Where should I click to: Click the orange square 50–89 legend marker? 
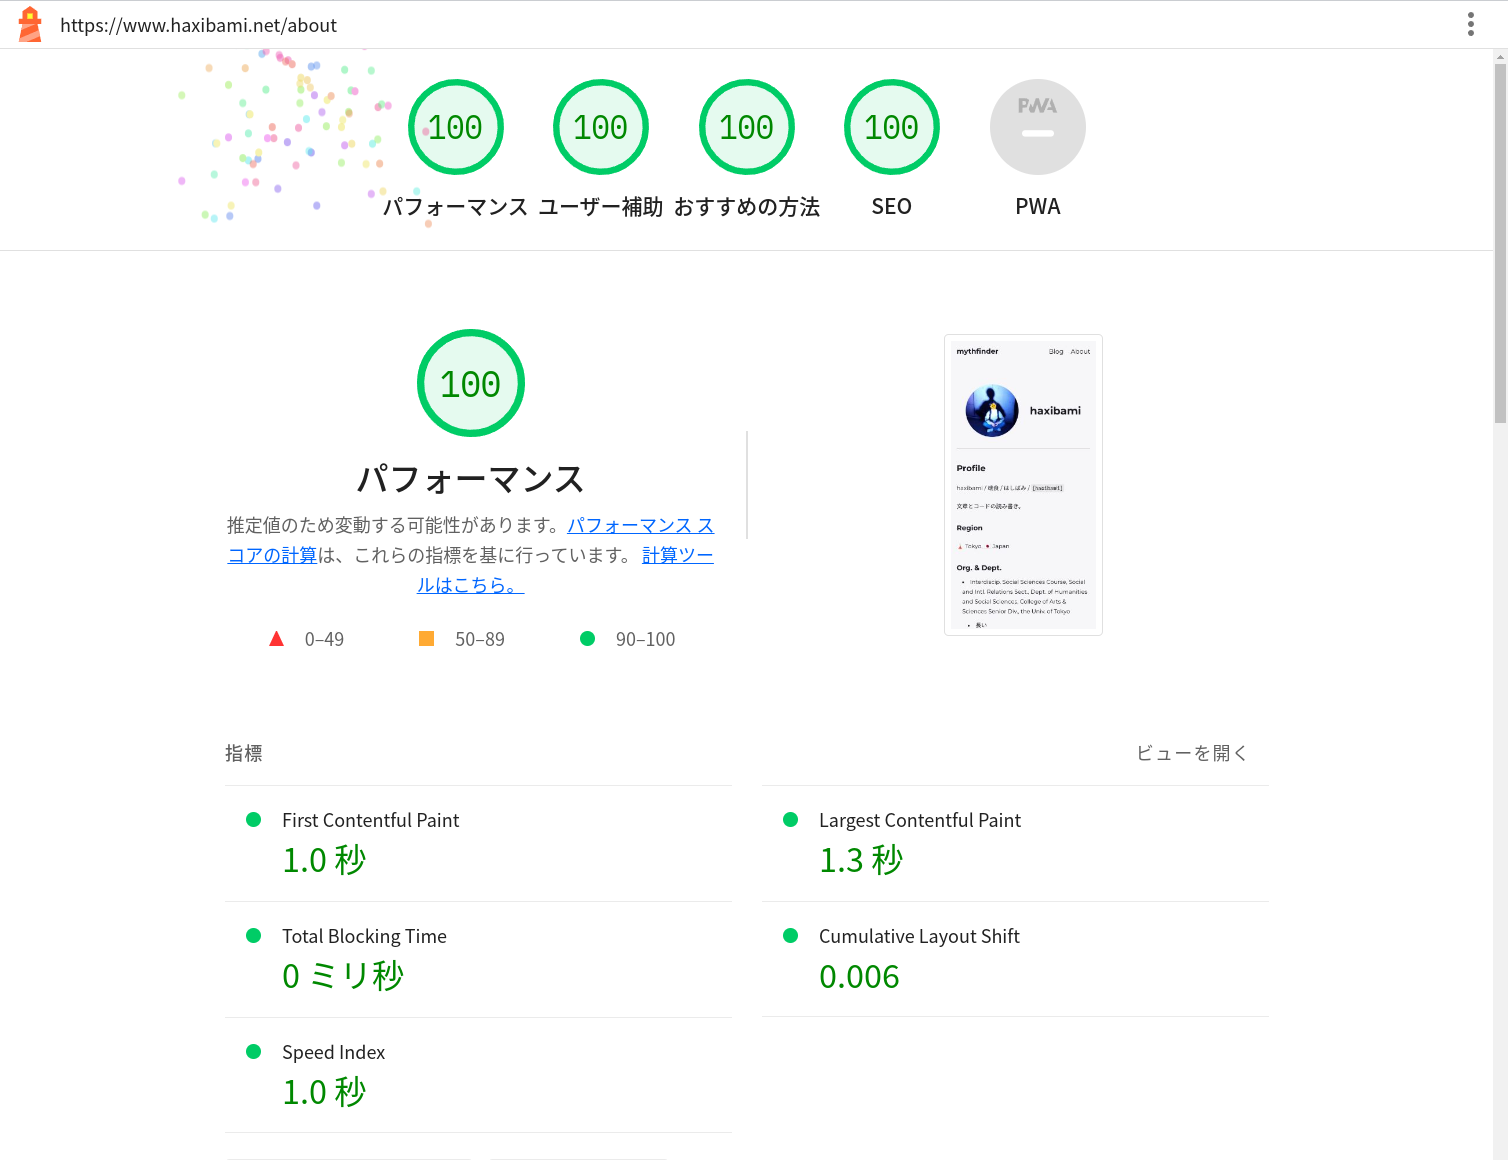(x=427, y=637)
